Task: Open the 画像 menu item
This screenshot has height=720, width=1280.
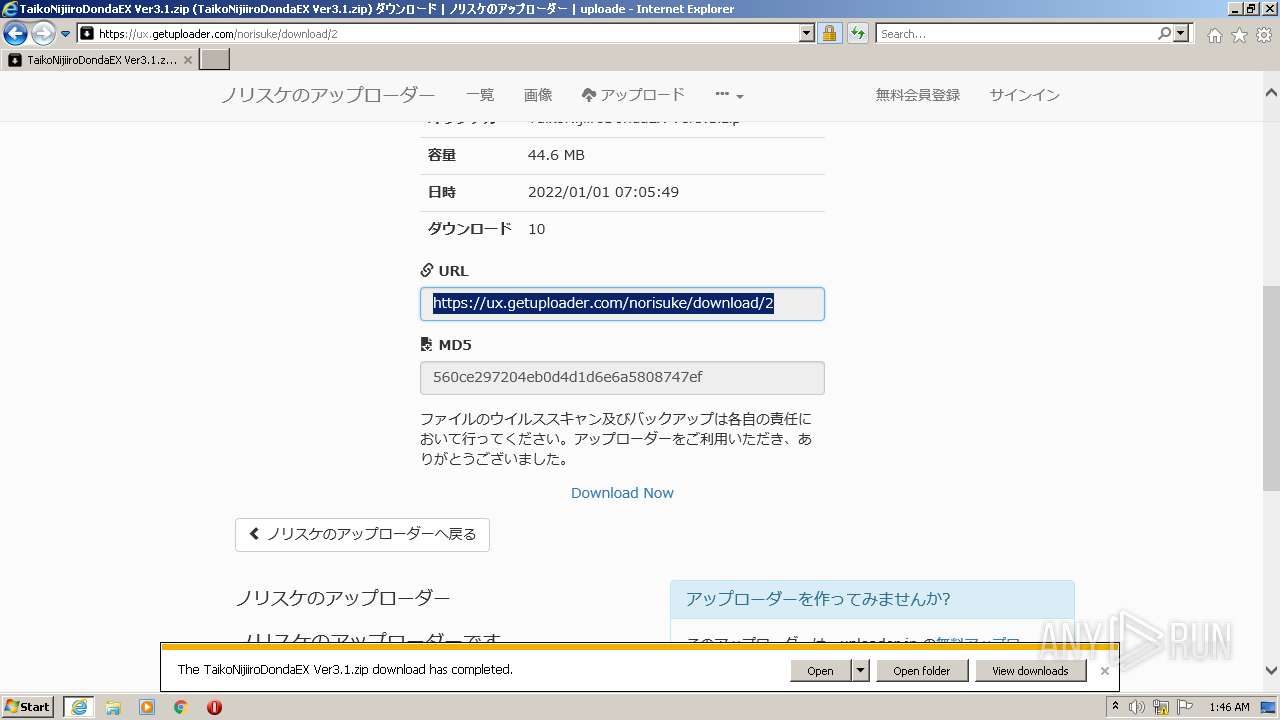Action: (x=538, y=95)
